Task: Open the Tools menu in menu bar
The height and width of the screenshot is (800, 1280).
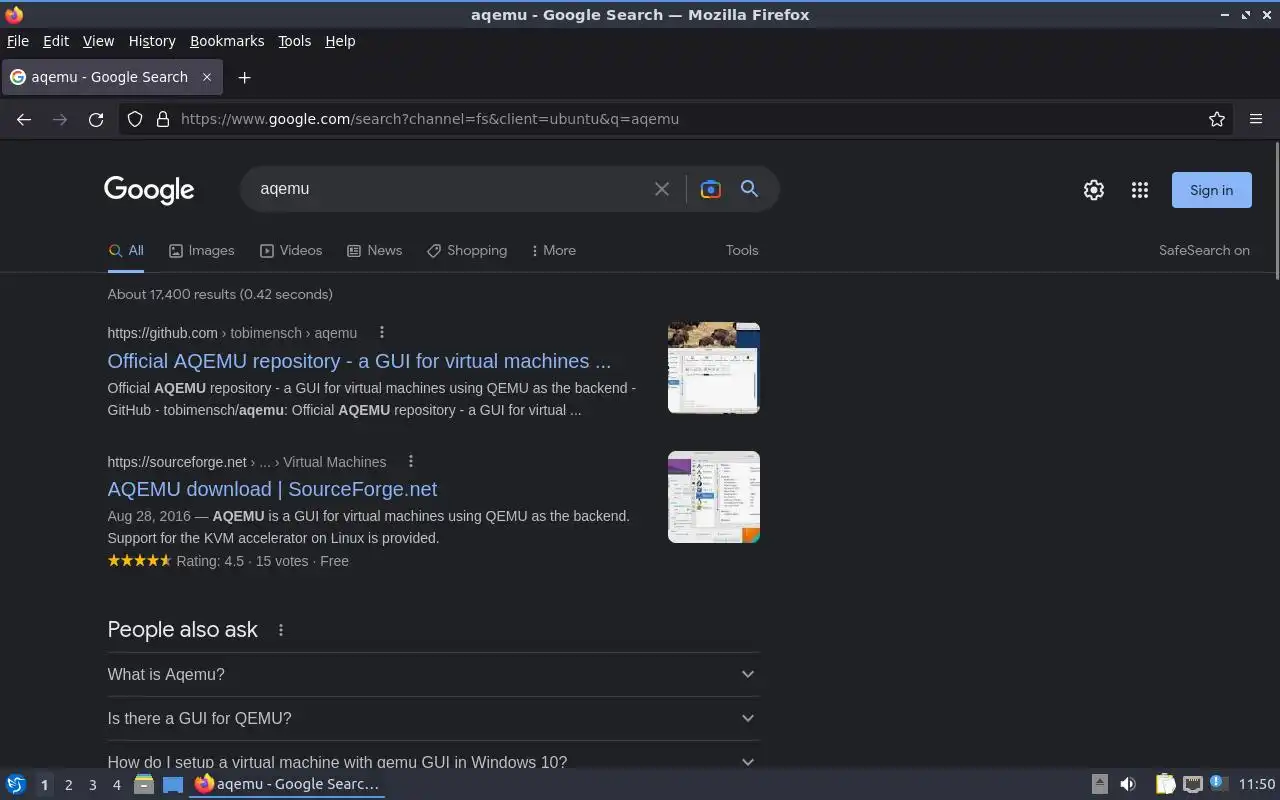Action: pos(294,41)
